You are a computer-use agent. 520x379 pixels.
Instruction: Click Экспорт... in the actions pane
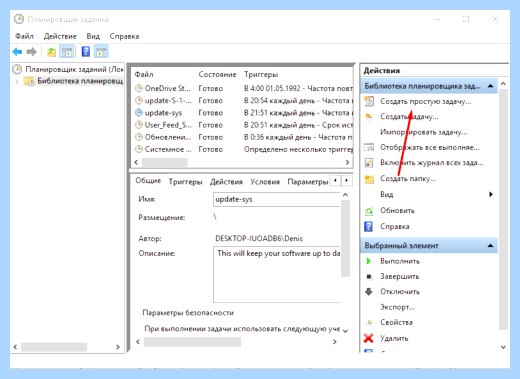click(397, 307)
